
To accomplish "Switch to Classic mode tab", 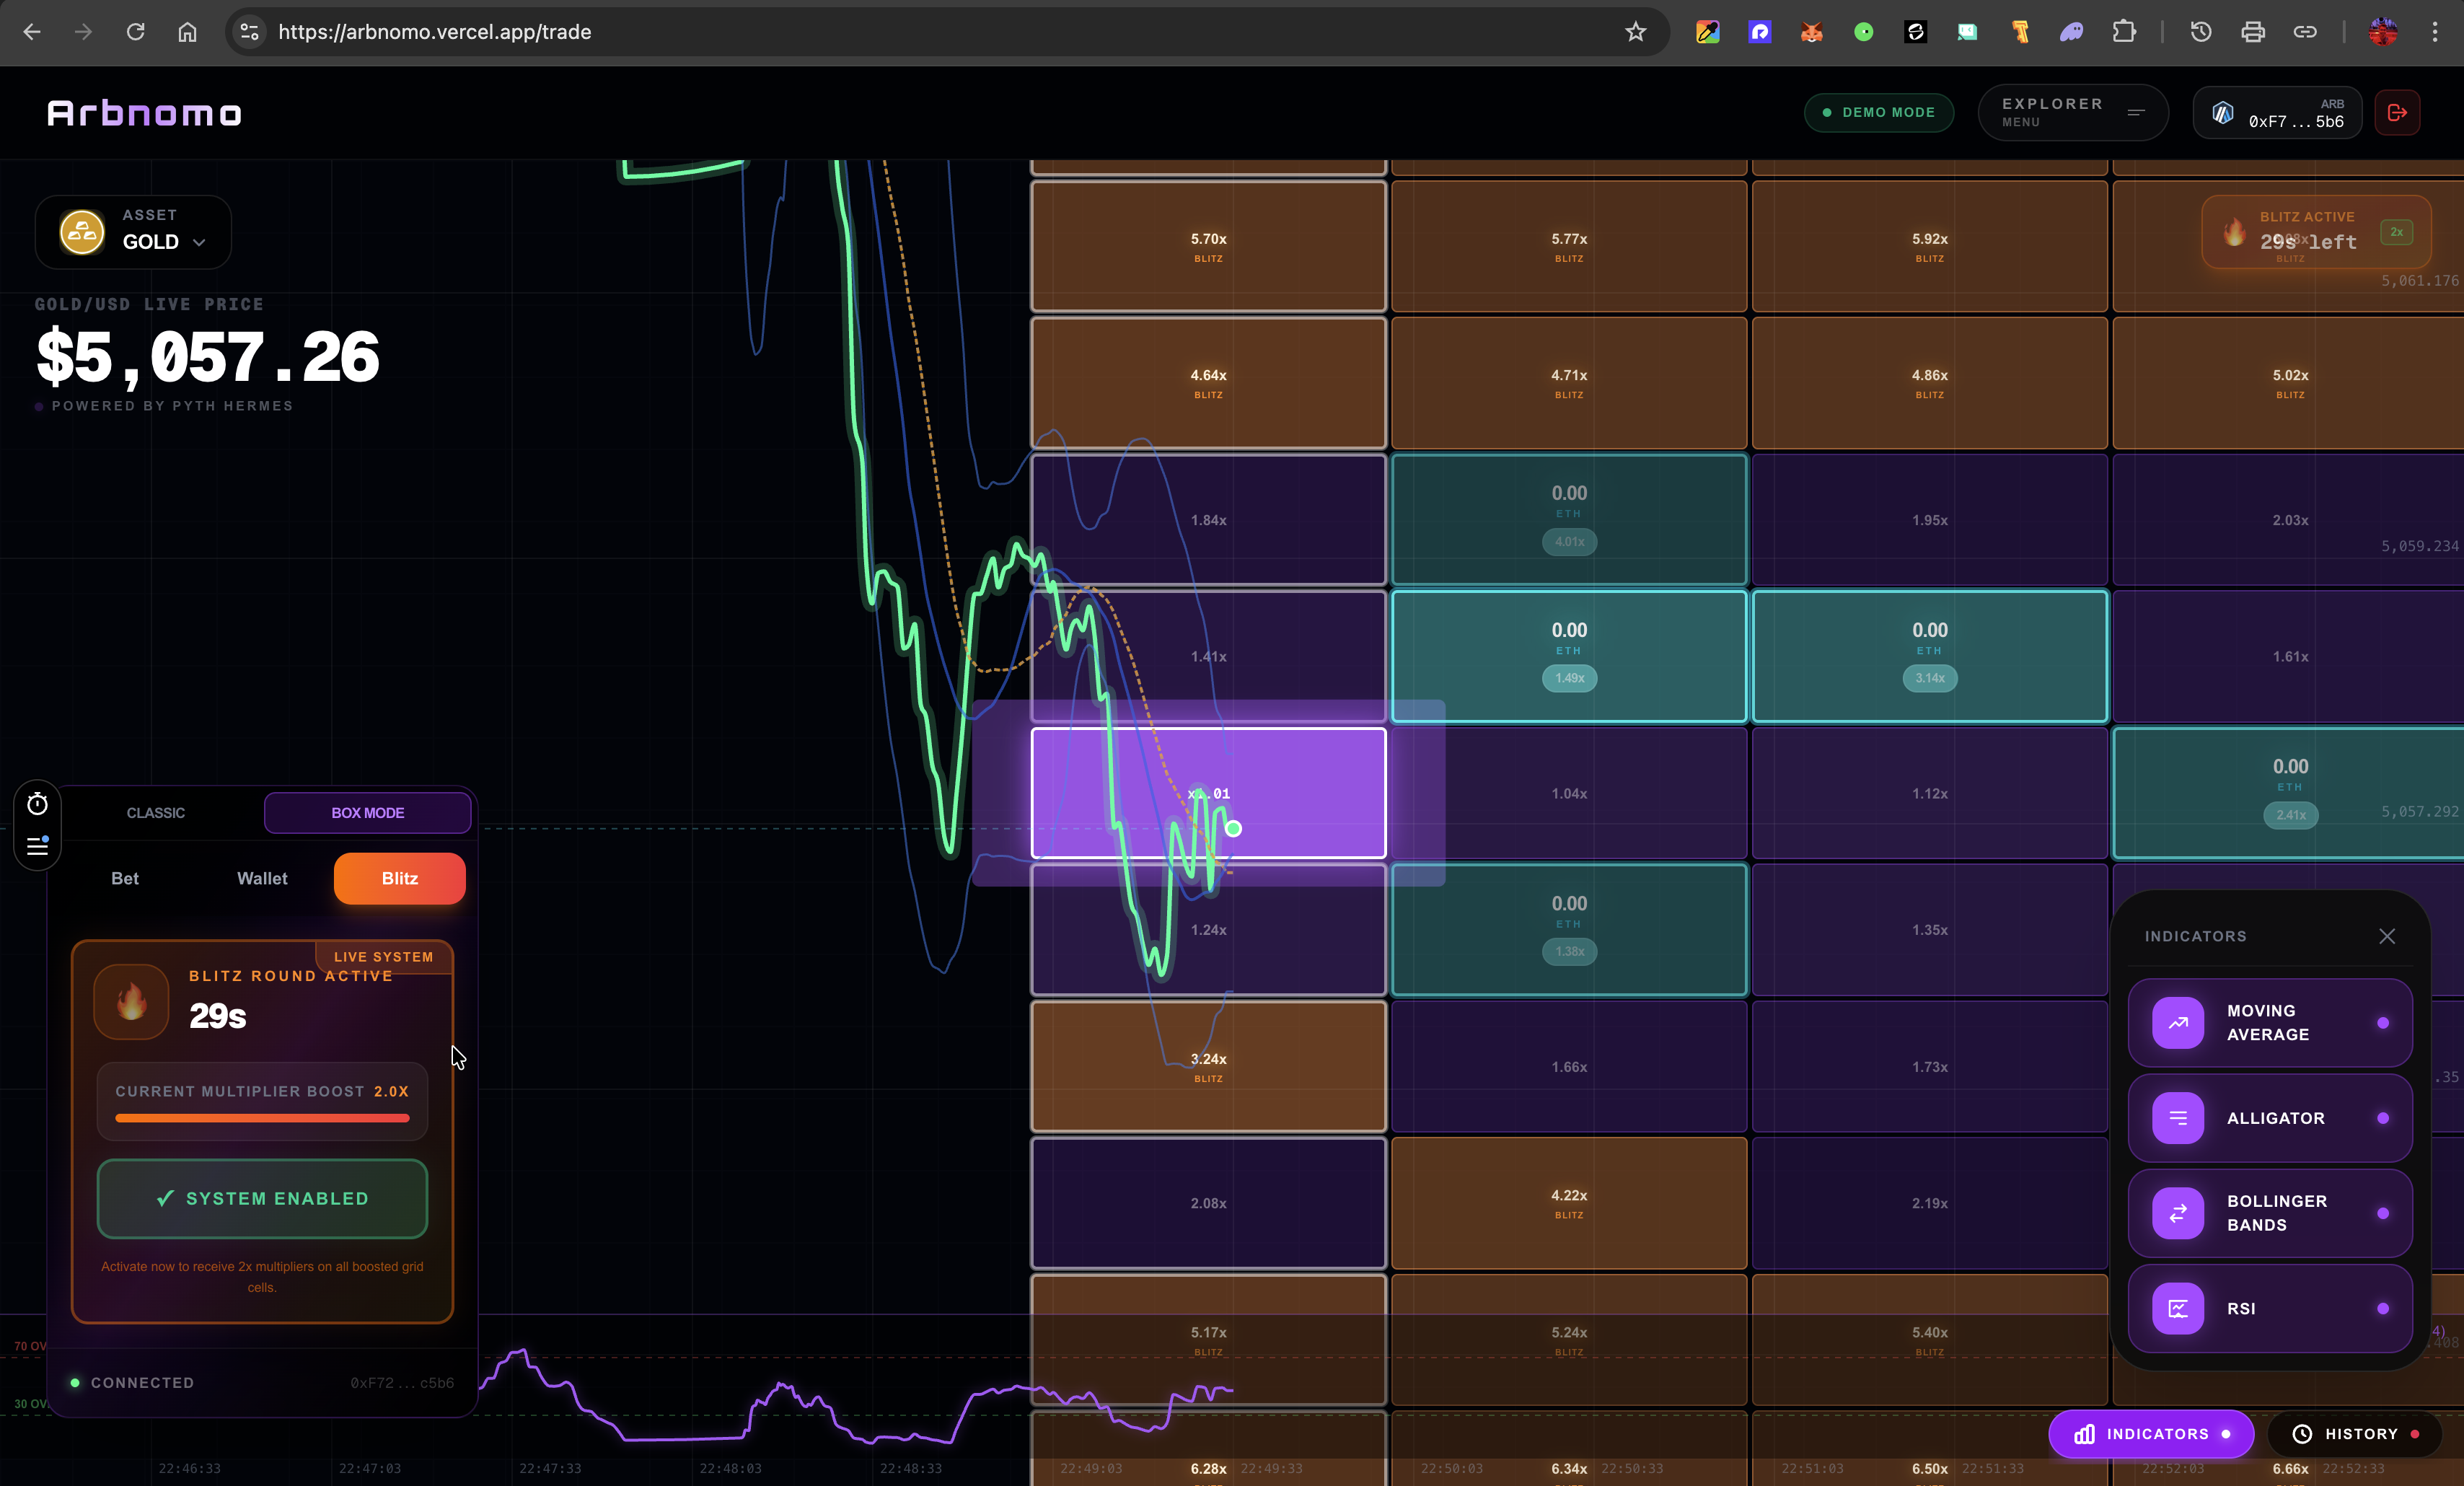I will click(x=156, y=813).
